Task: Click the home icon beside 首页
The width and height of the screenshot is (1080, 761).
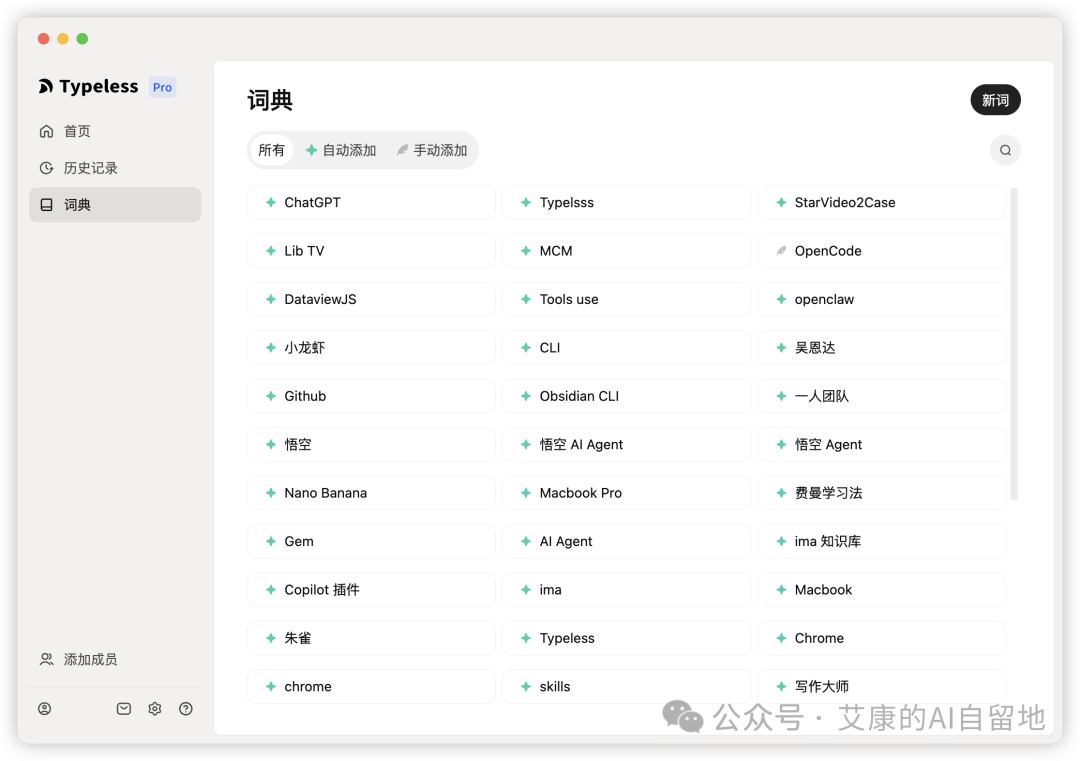Action: tap(46, 131)
